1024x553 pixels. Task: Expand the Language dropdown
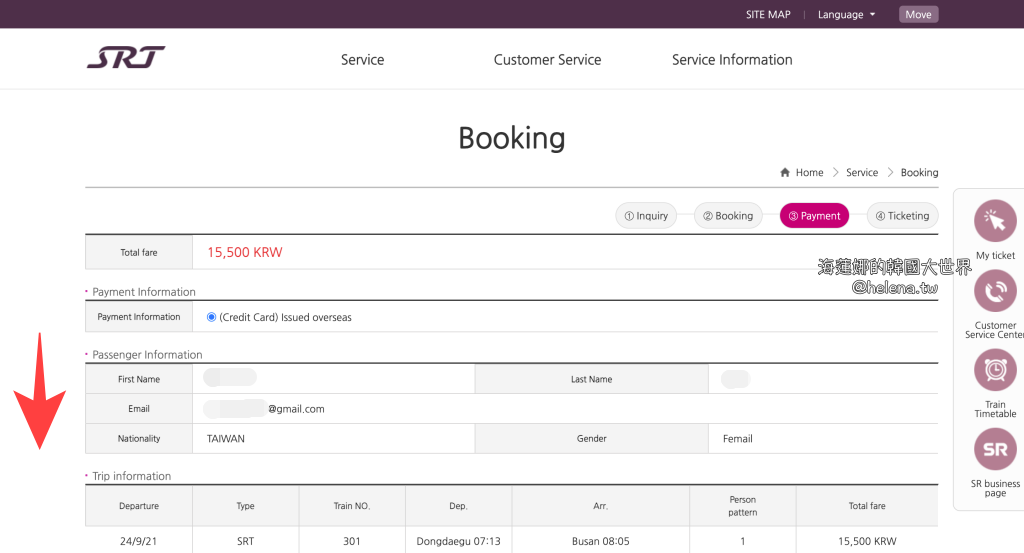(846, 15)
